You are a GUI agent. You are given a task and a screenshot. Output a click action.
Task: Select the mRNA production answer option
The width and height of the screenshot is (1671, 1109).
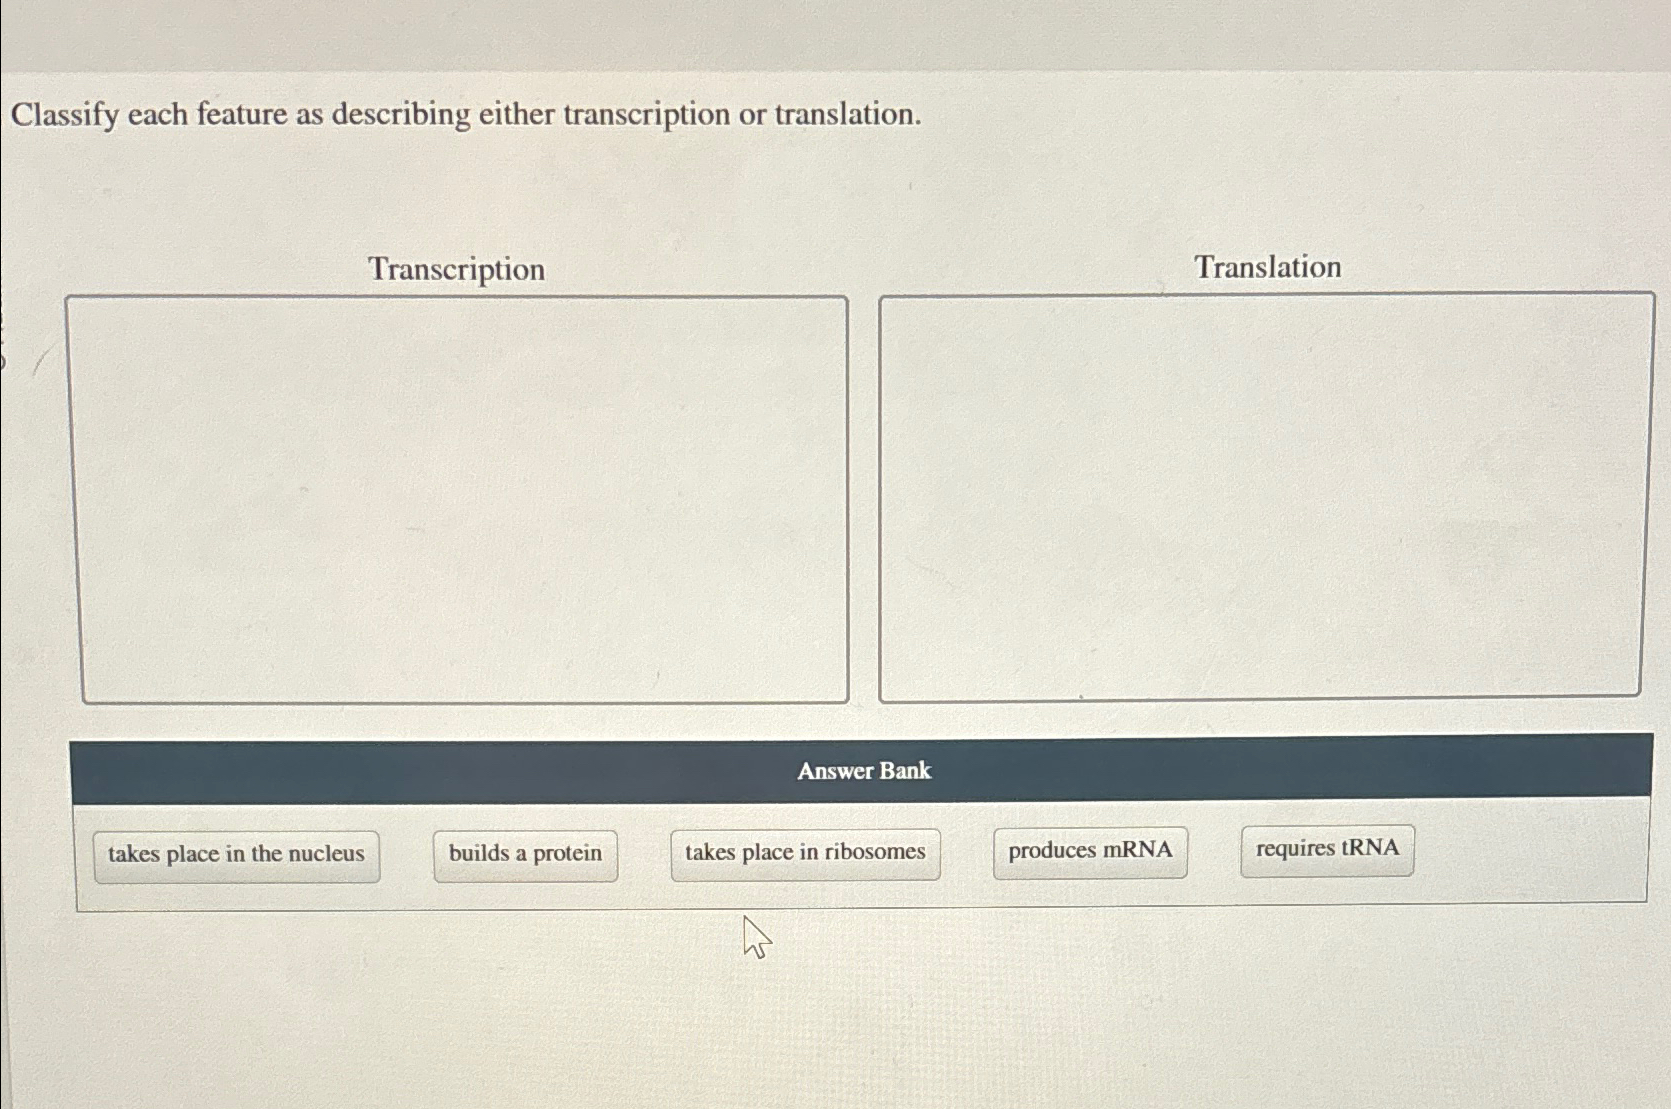pos(1089,850)
